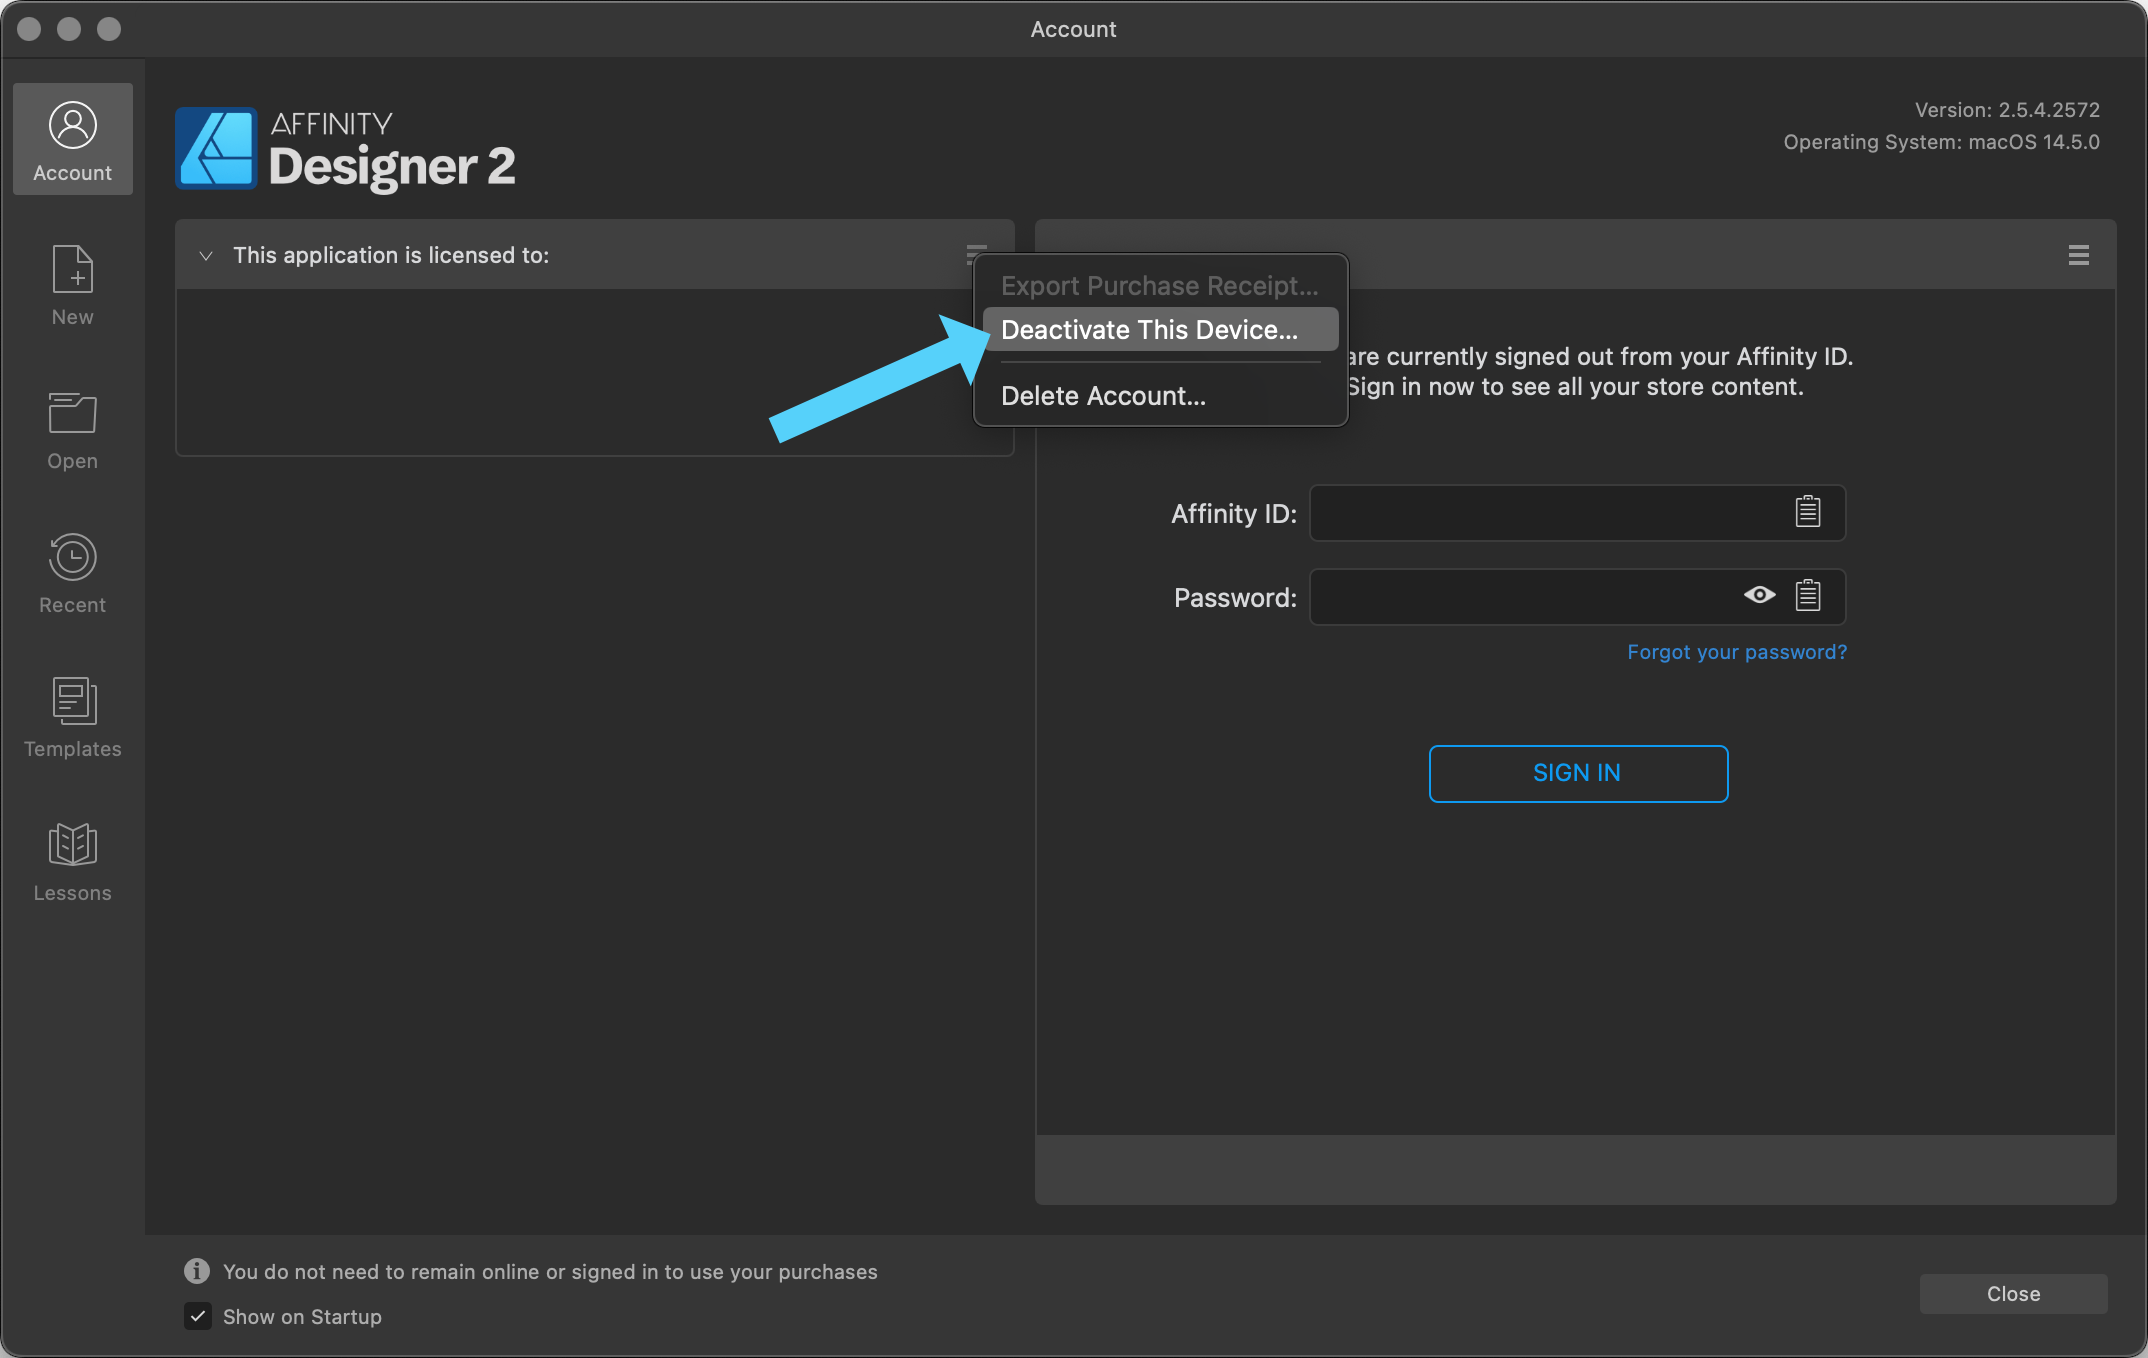Click the Operating System macOS 14.5.0 text
The width and height of the screenshot is (2148, 1358).
click(1941, 142)
